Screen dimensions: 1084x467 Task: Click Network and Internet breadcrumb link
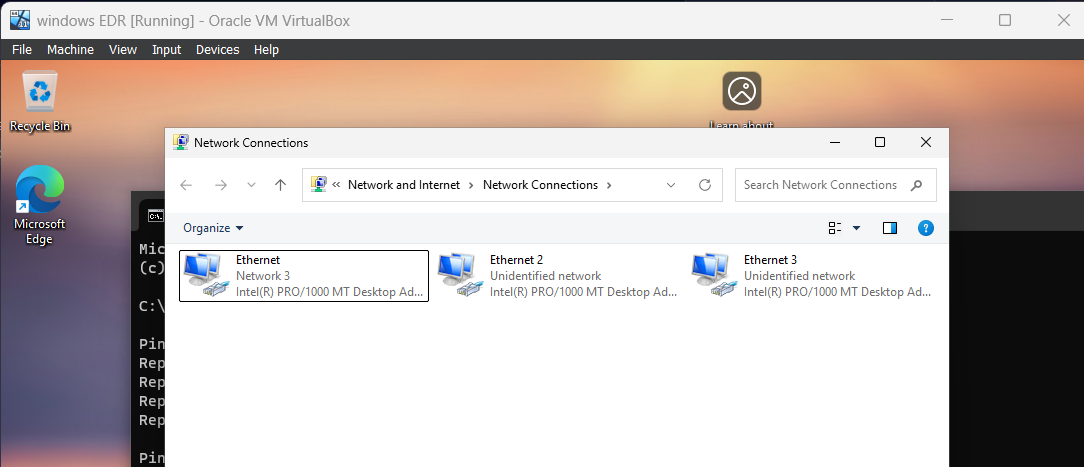click(x=404, y=185)
